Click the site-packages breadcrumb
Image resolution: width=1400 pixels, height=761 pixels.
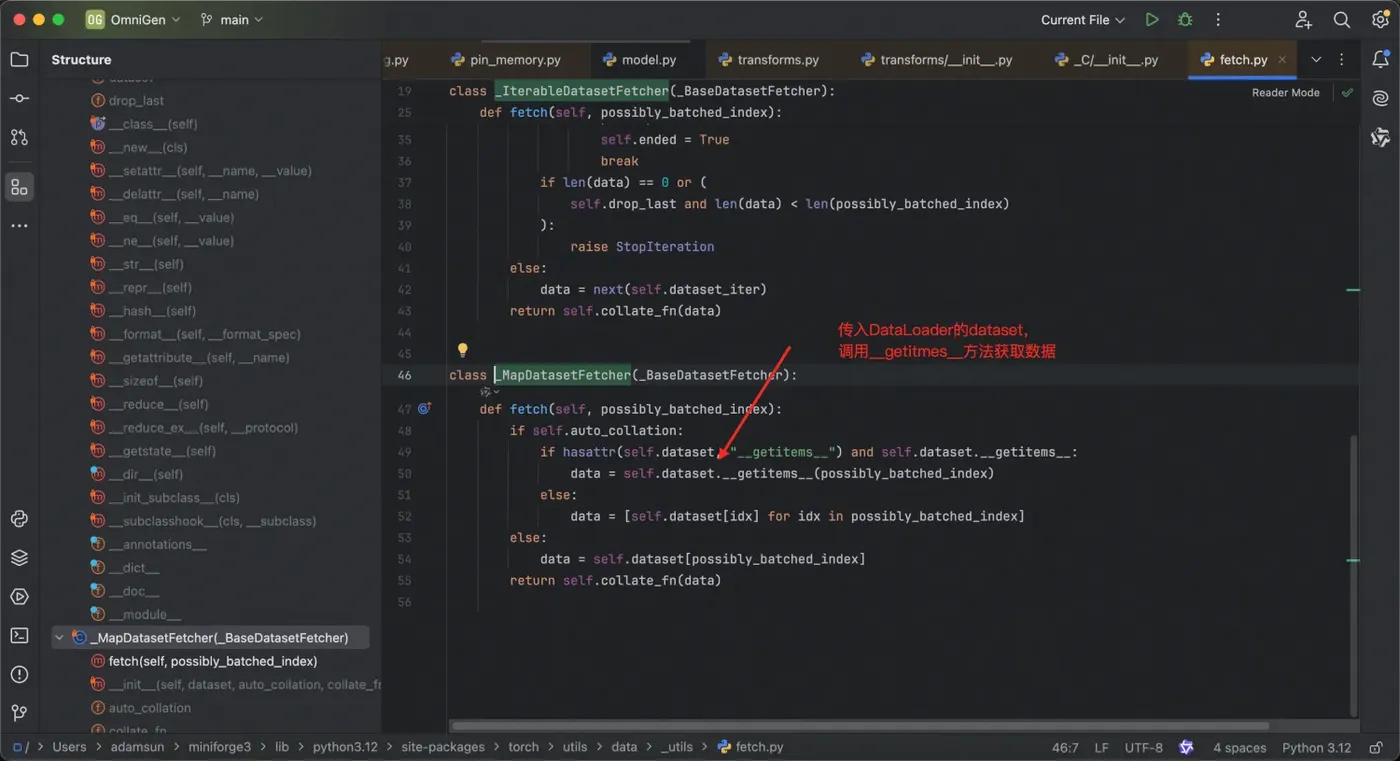tap(443, 747)
